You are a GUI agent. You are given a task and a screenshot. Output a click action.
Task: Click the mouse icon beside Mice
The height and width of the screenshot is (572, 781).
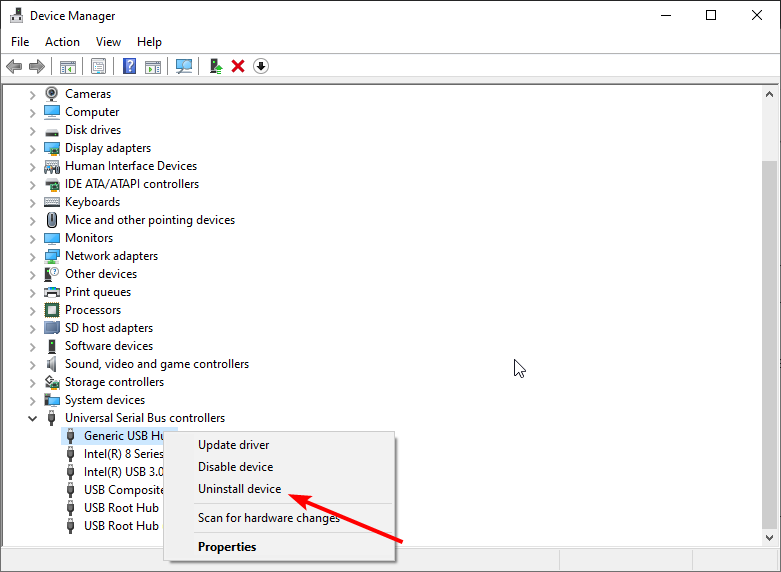pyautogui.click(x=52, y=220)
